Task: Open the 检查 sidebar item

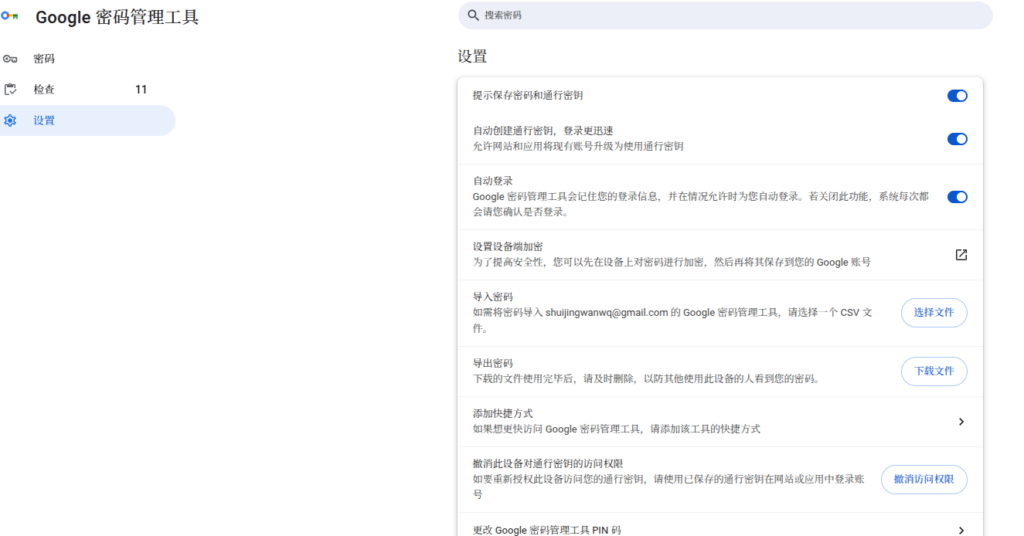Action: click(x=88, y=89)
